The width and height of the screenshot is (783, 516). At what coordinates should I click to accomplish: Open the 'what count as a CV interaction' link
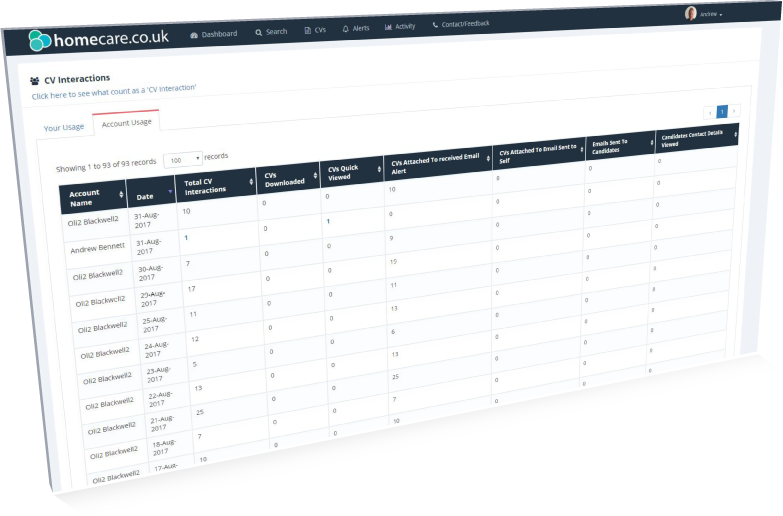click(114, 91)
